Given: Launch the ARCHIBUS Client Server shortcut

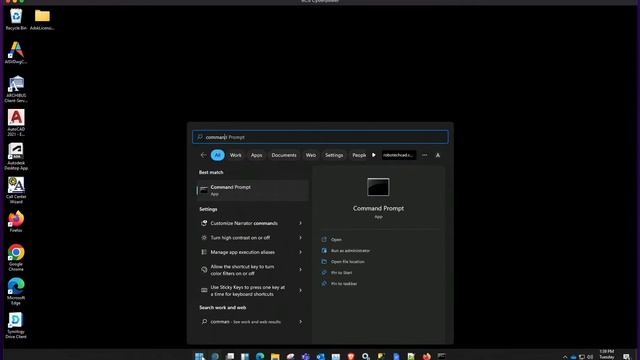Looking at the screenshot, I should (16, 89).
